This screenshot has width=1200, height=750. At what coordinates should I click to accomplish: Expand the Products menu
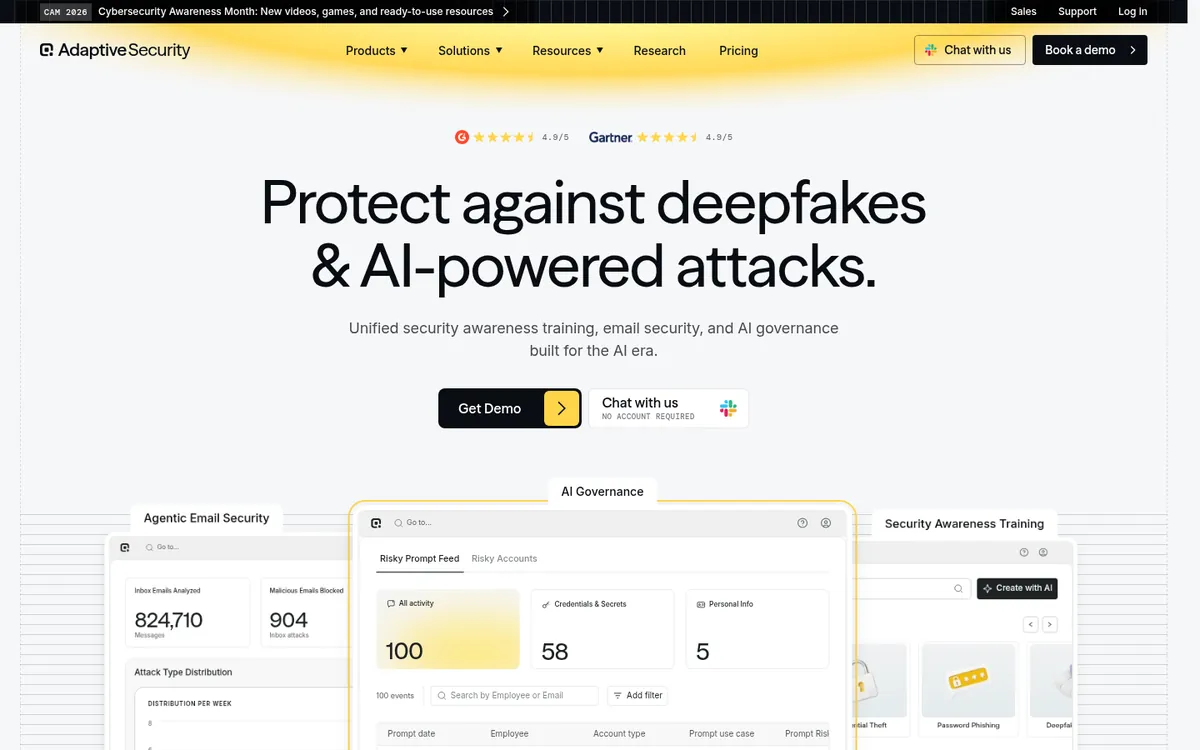[376, 50]
